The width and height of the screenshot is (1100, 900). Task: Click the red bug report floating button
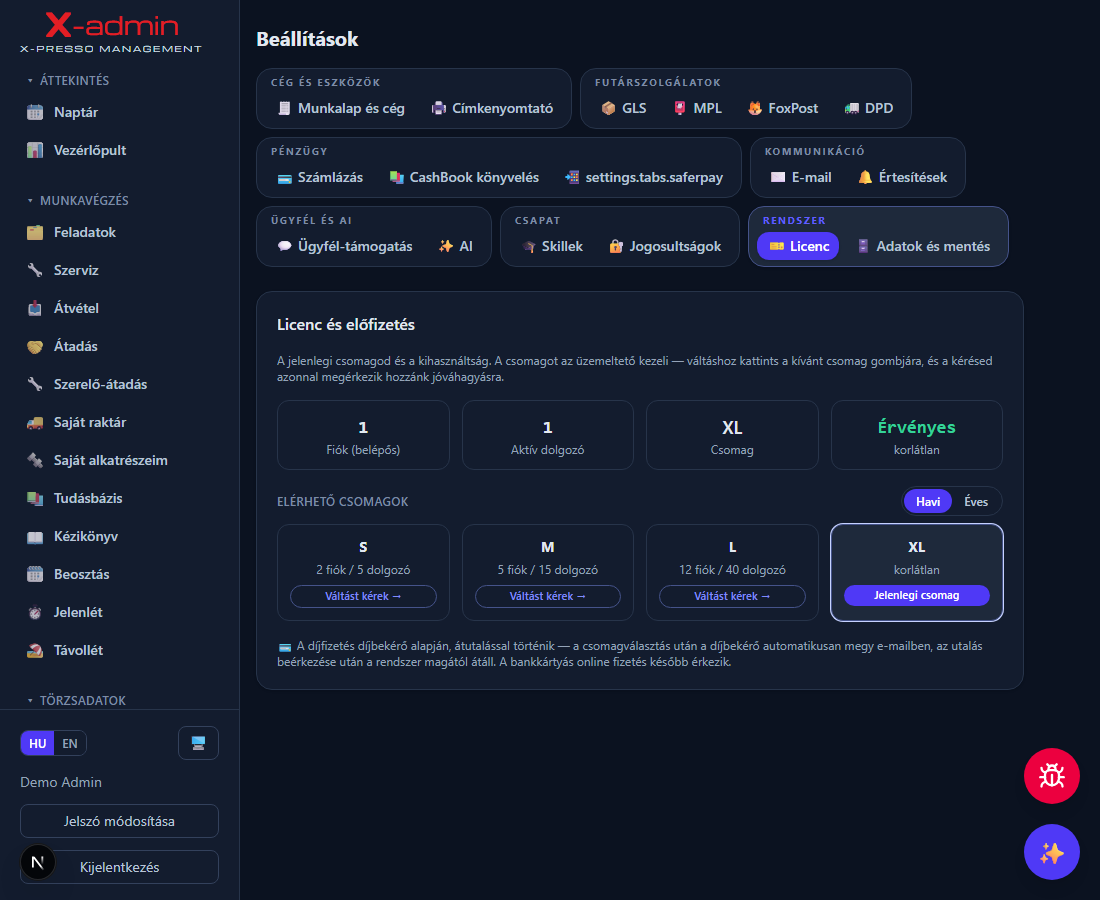(1051, 776)
